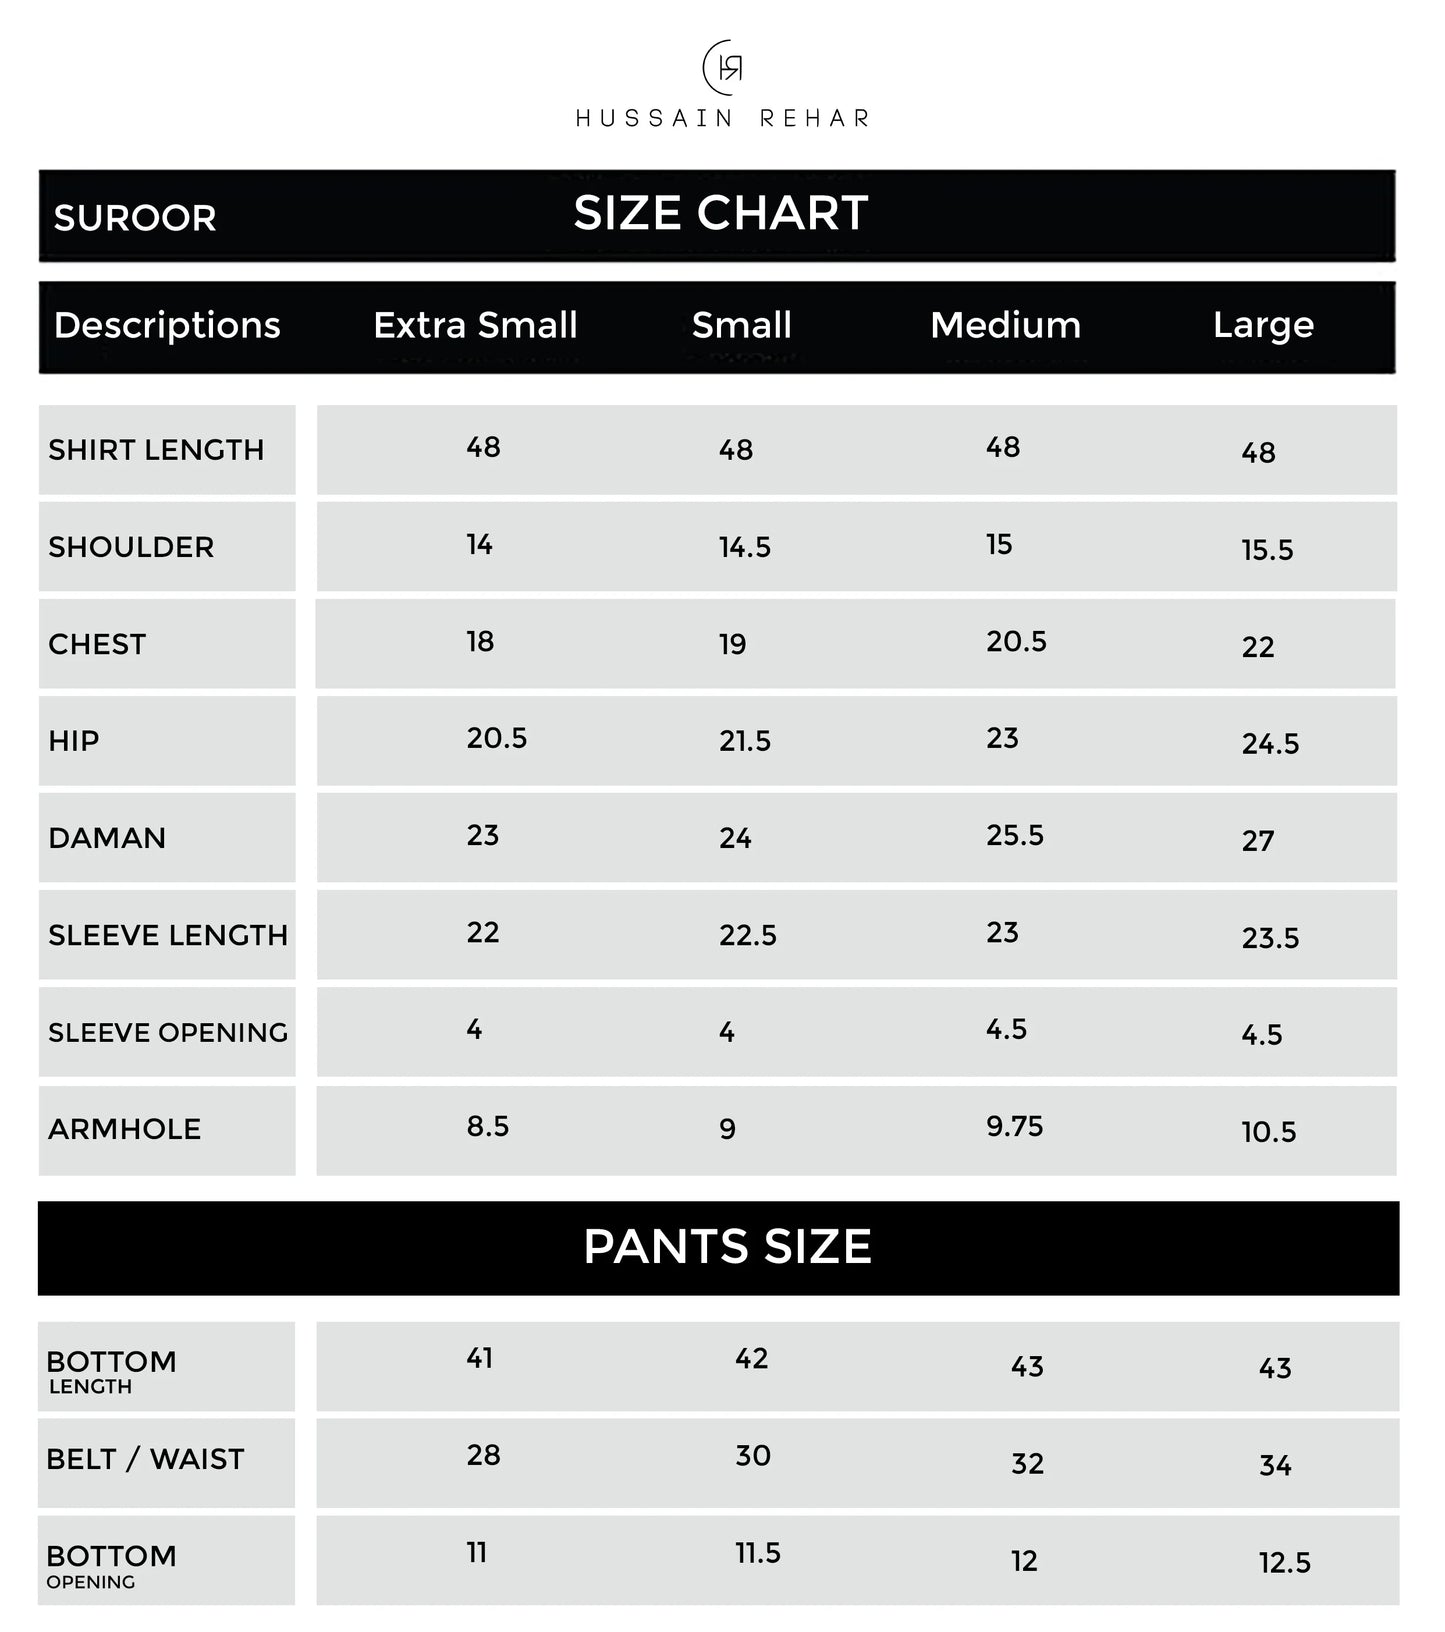The height and width of the screenshot is (1632, 1445).
Task: Click the SLEEVE OPENING row label
Action: pos(168,1032)
